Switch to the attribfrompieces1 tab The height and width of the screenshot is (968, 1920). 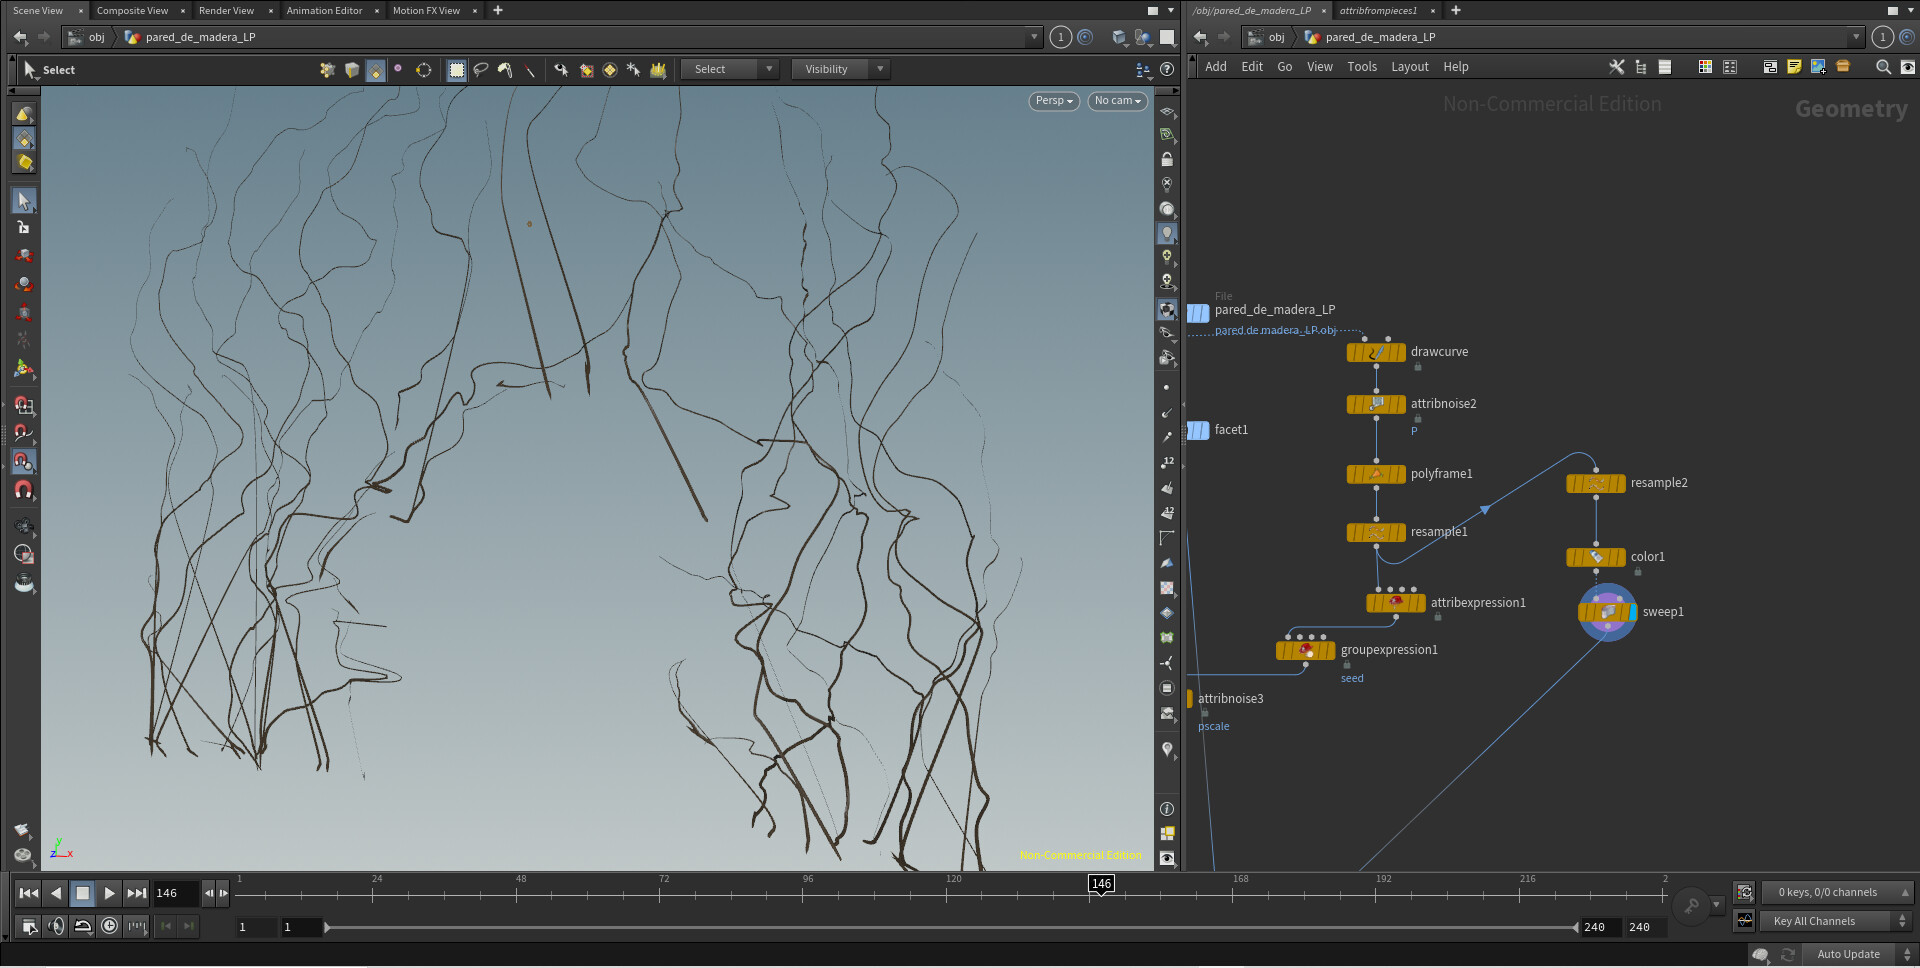pos(1378,10)
